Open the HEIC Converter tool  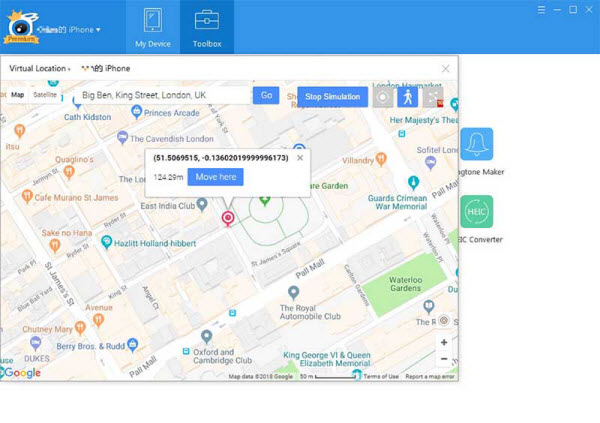tap(477, 211)
